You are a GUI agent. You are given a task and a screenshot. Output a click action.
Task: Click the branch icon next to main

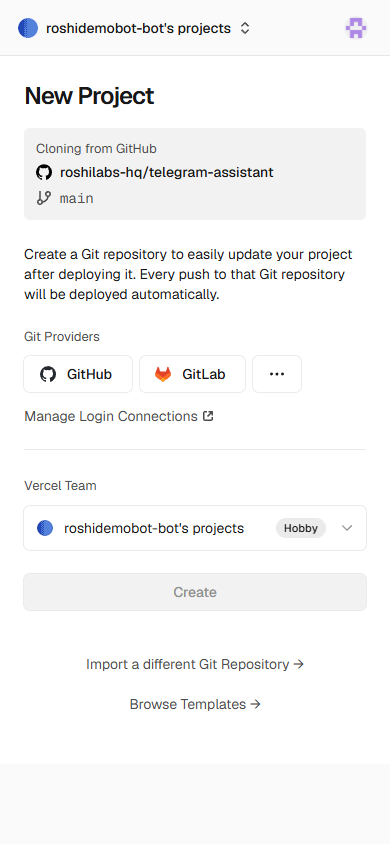click(44, 198)
